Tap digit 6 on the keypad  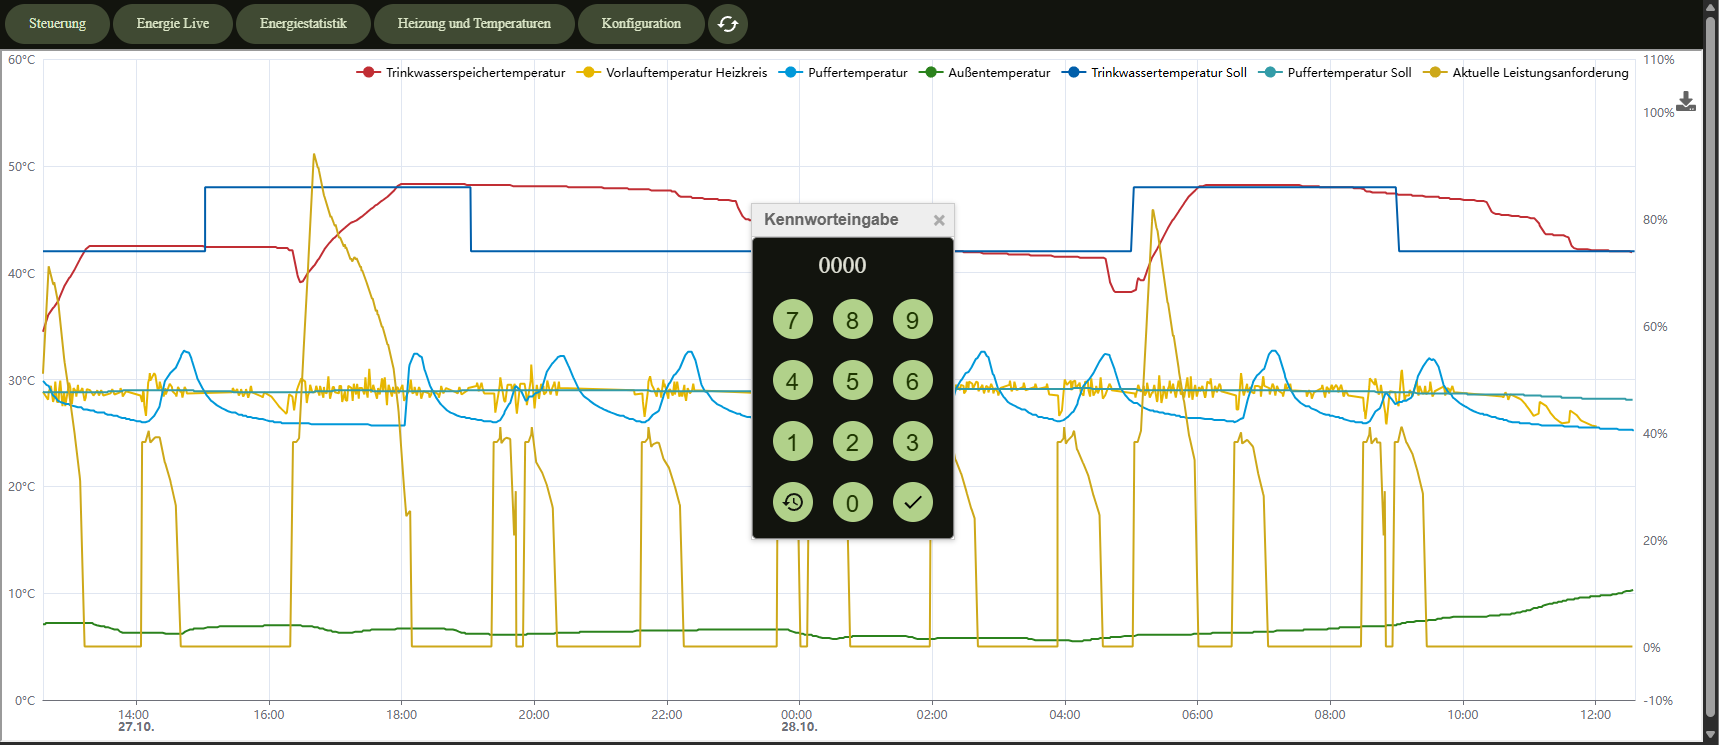913,381
